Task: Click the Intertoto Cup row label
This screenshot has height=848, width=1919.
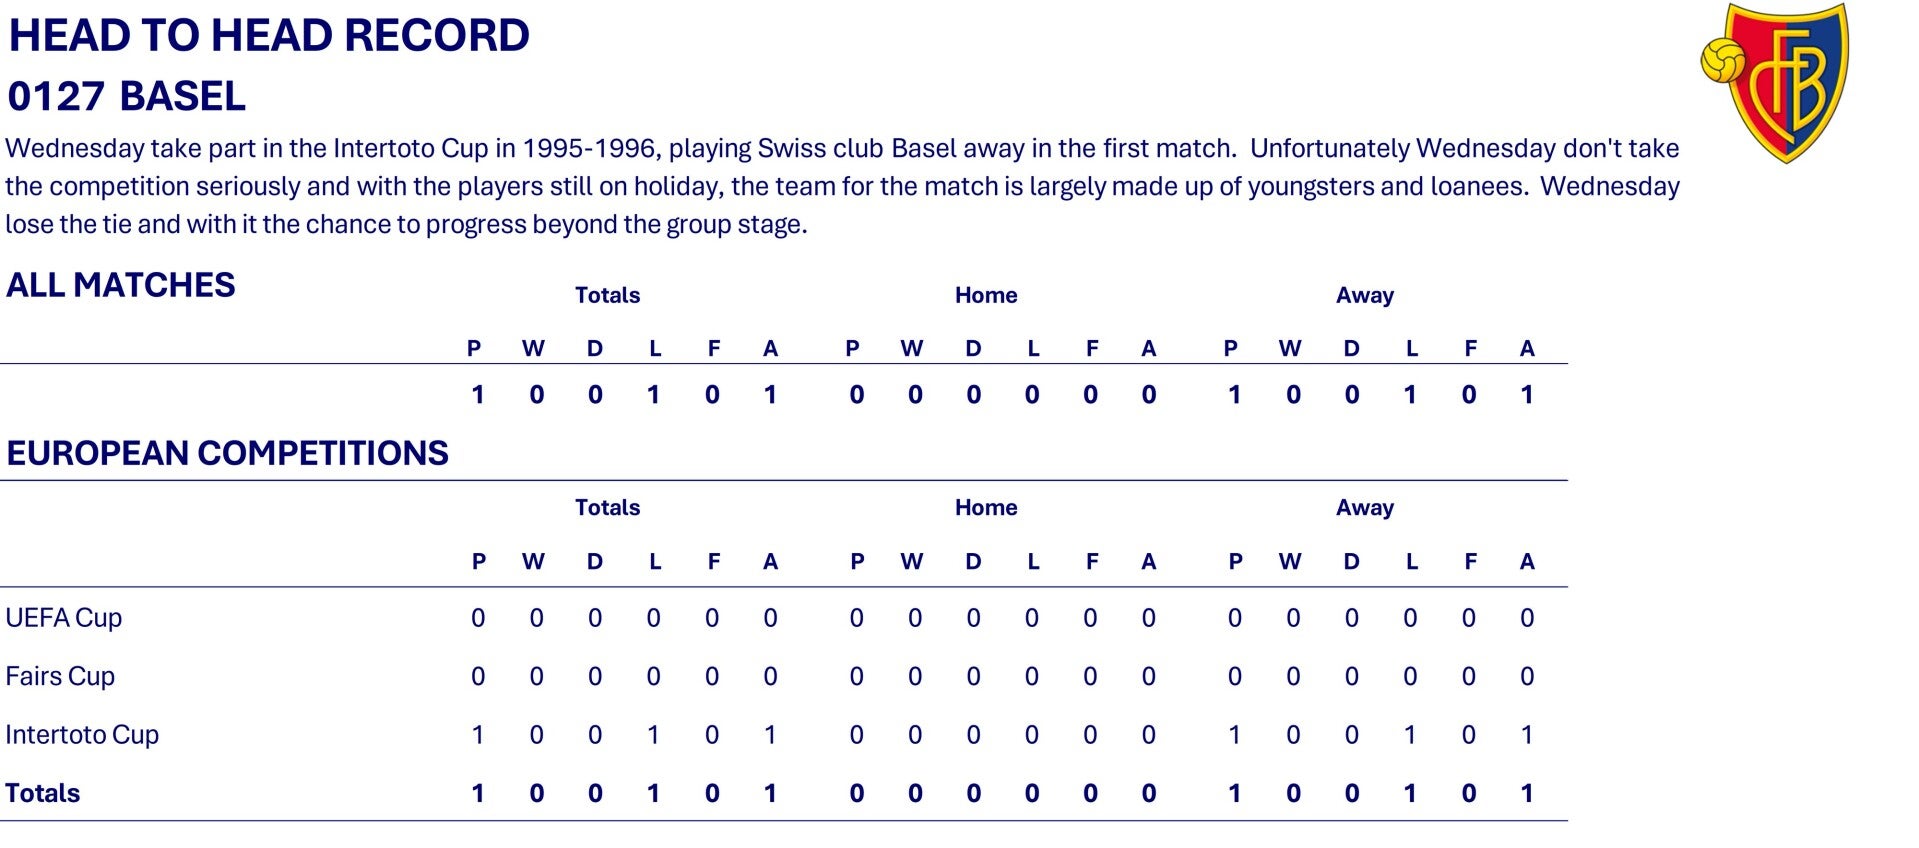Action: (82, 735)
